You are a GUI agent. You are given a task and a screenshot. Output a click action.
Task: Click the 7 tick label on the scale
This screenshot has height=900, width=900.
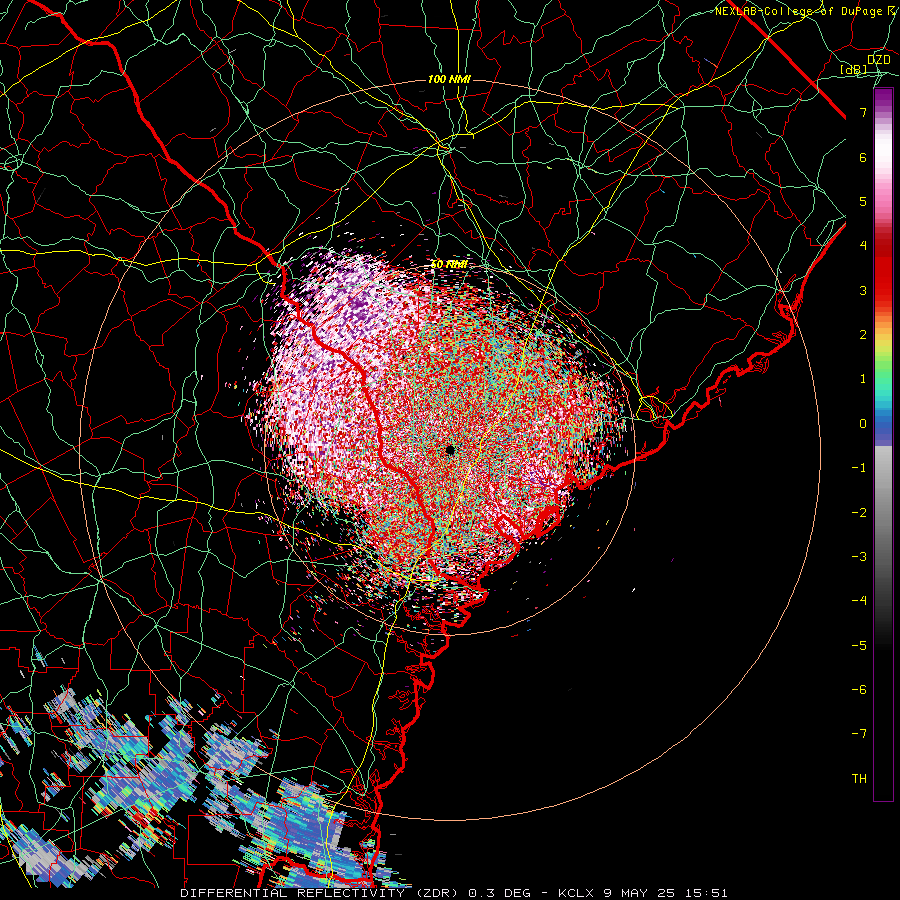pyautogui.click(x=863, y=112)
